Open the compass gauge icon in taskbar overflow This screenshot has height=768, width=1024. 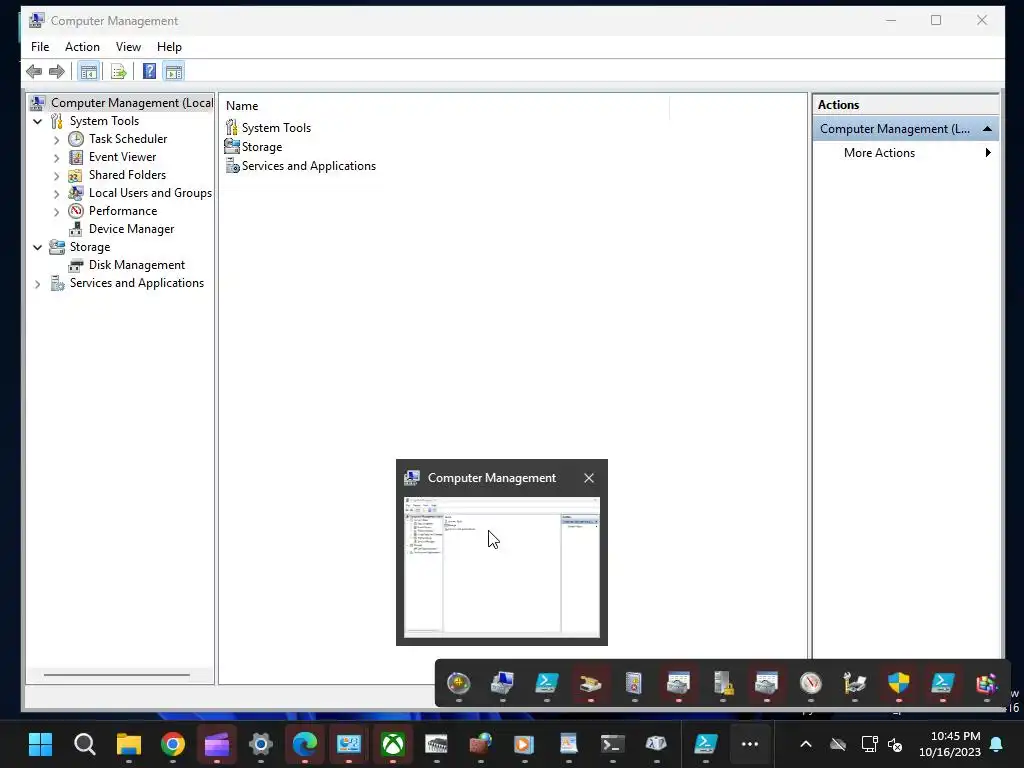(810, 683)
